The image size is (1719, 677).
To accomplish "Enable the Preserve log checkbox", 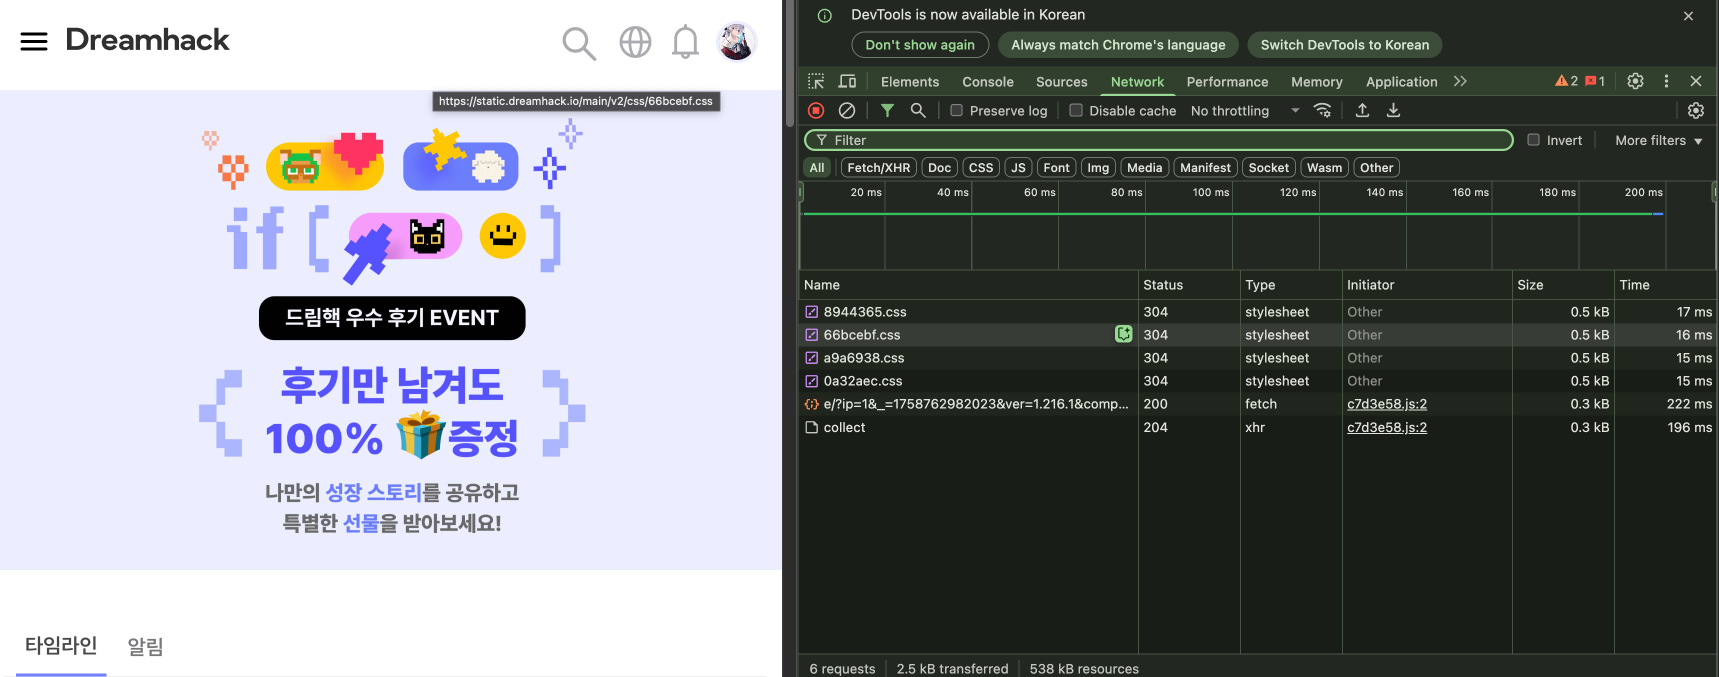I will pos(956,110).
